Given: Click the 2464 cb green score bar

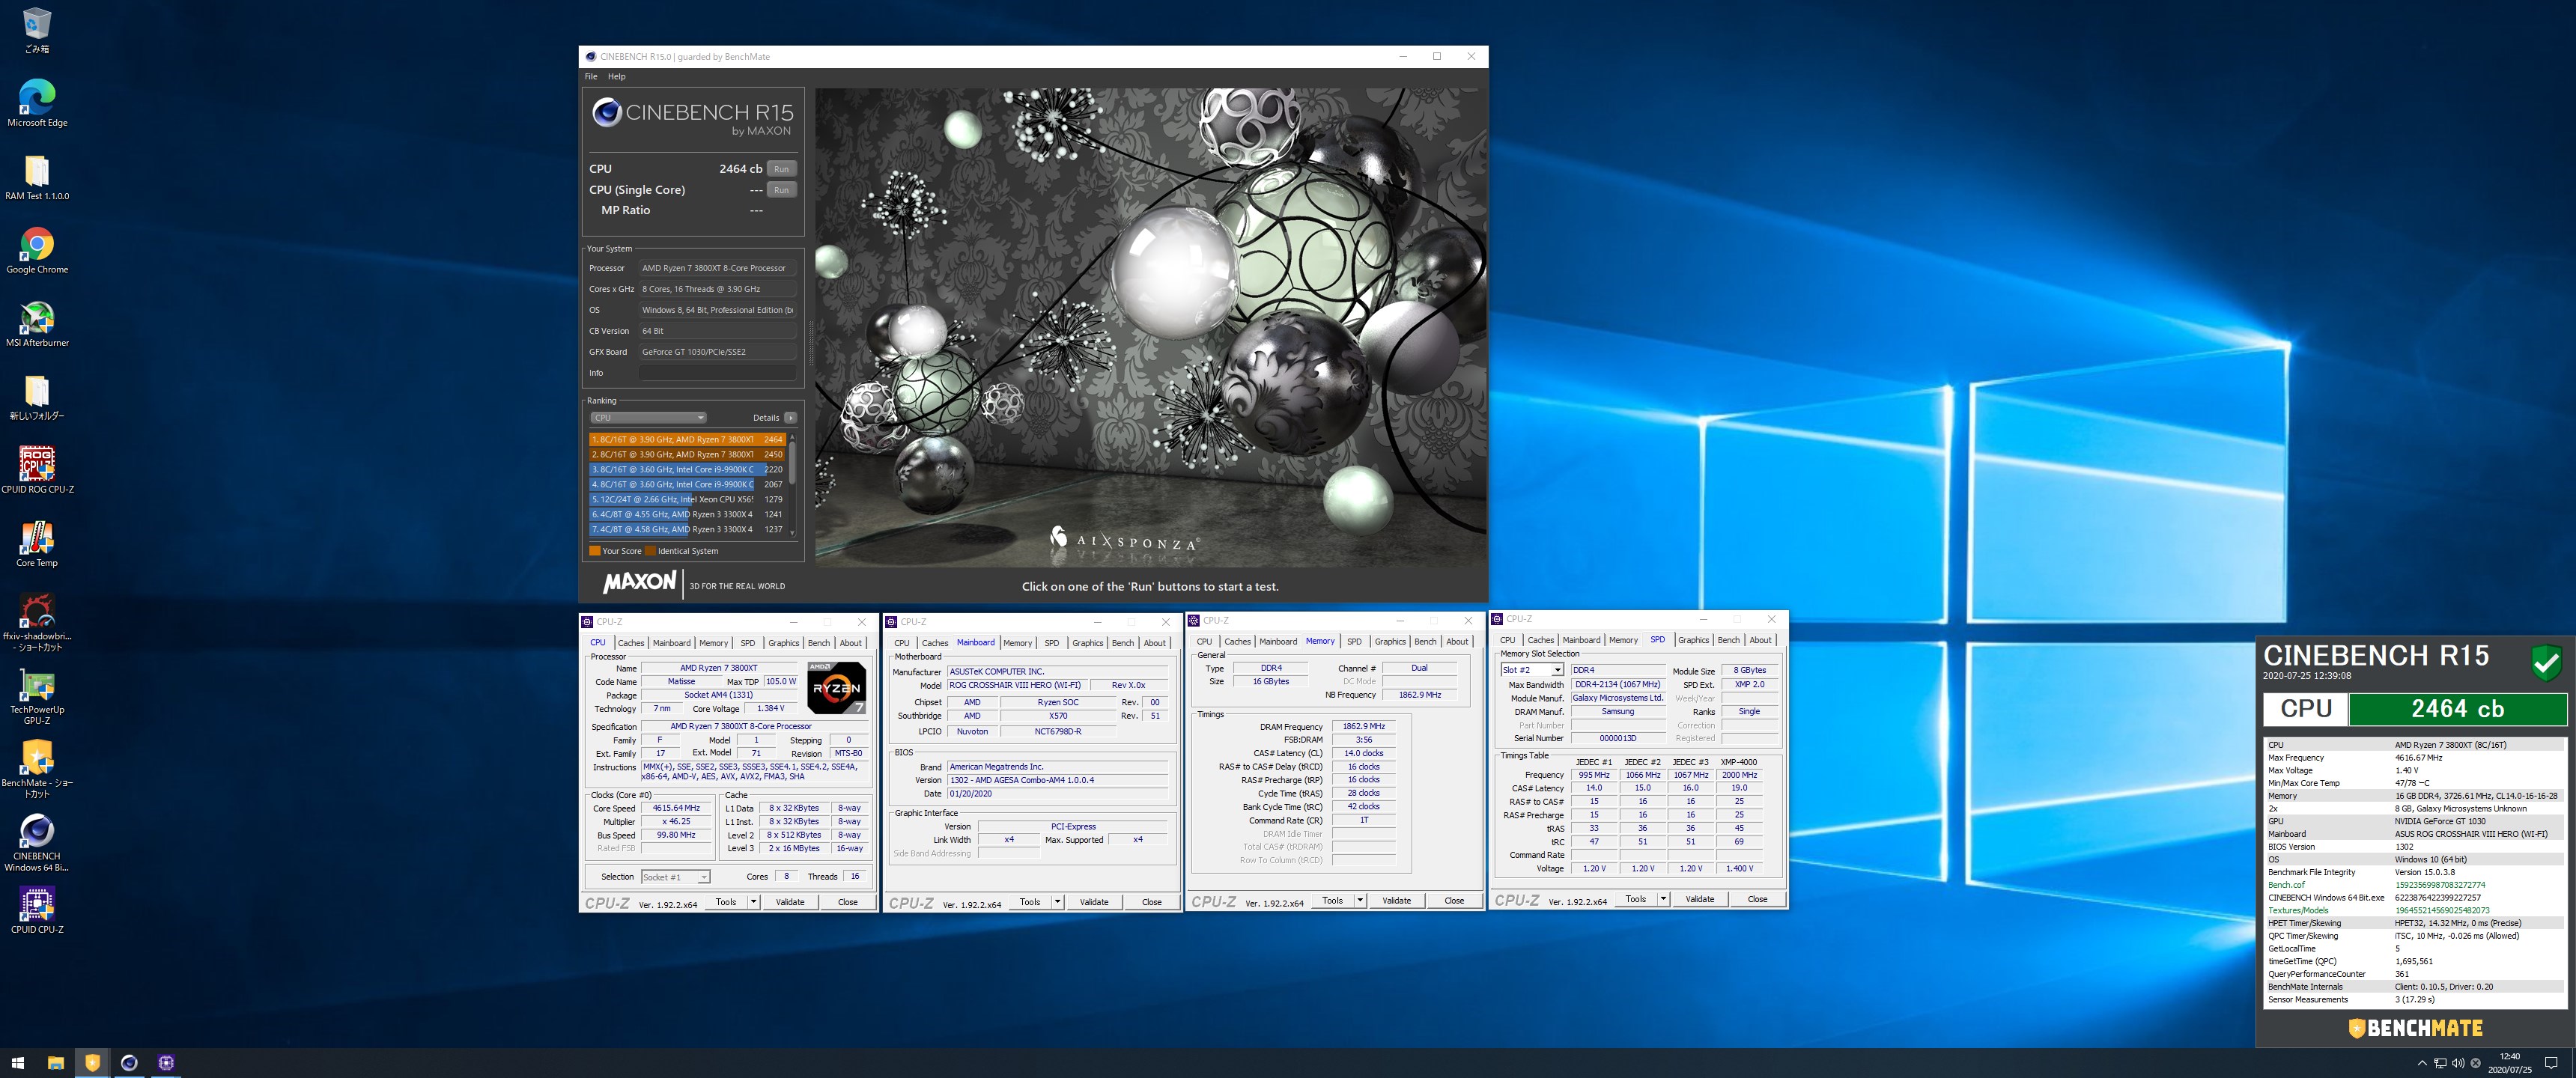Looking at the screenshot, I should click(x=2457, y=709).
